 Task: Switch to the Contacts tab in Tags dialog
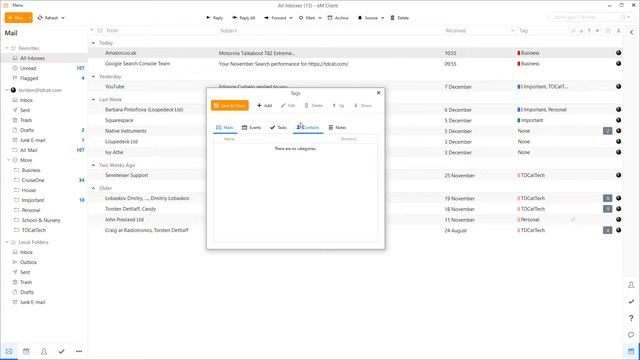308,127
